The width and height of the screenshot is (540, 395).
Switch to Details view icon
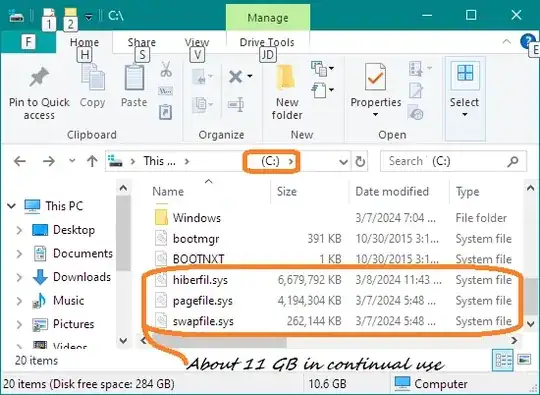click(x=503, y=360)
